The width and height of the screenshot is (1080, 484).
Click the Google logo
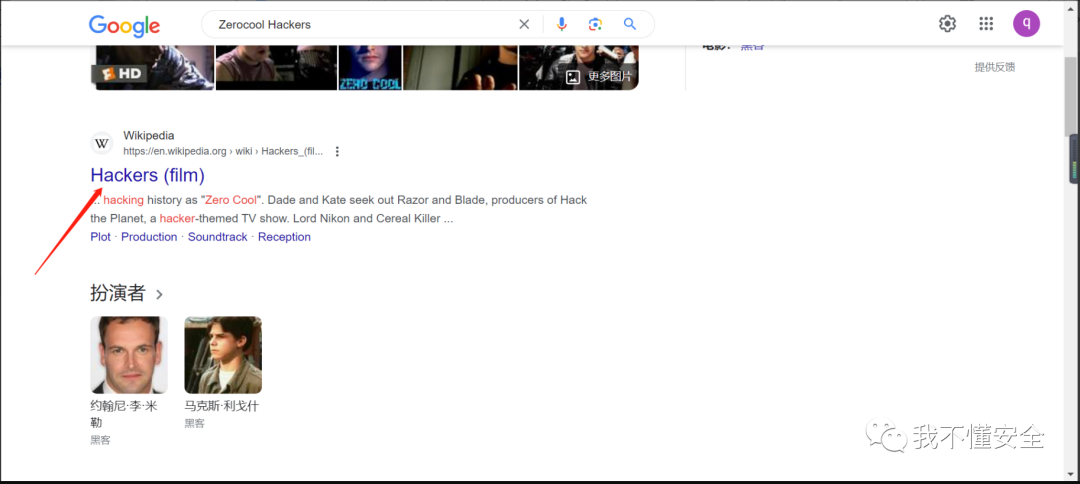pos(124,25)
